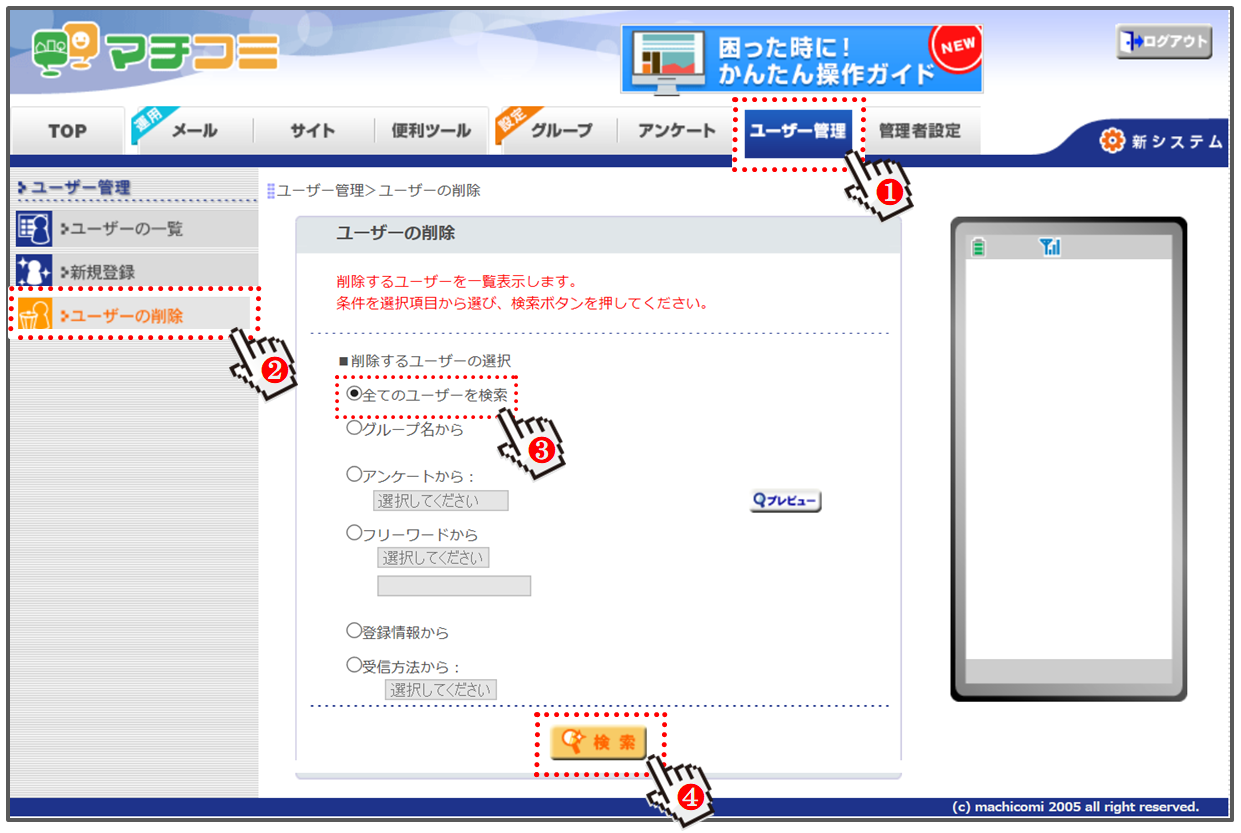The width and height of the screenshot is (1241, 833).
Task: Expand the フリーワードから selection dropdown
Action: 433,557
